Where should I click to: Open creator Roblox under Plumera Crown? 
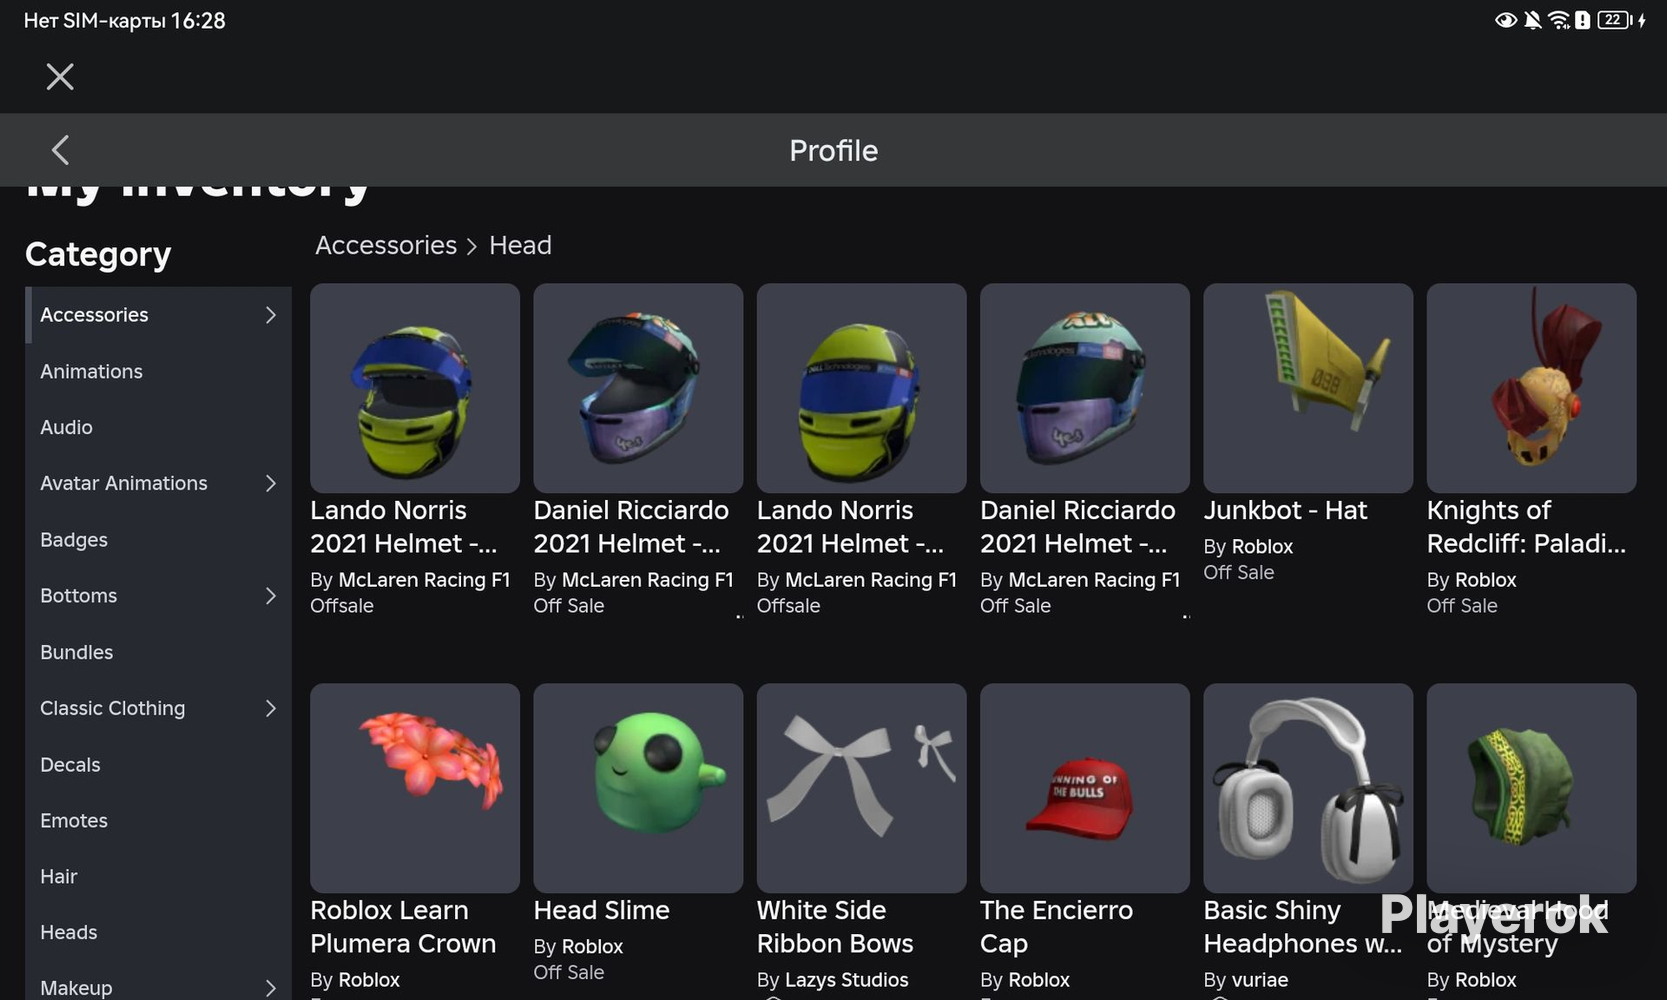(x=369, y=980)
